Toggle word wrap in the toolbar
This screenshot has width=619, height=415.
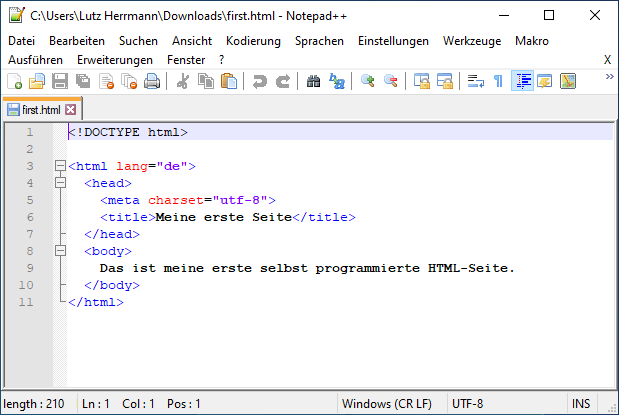tap(476, 82)
